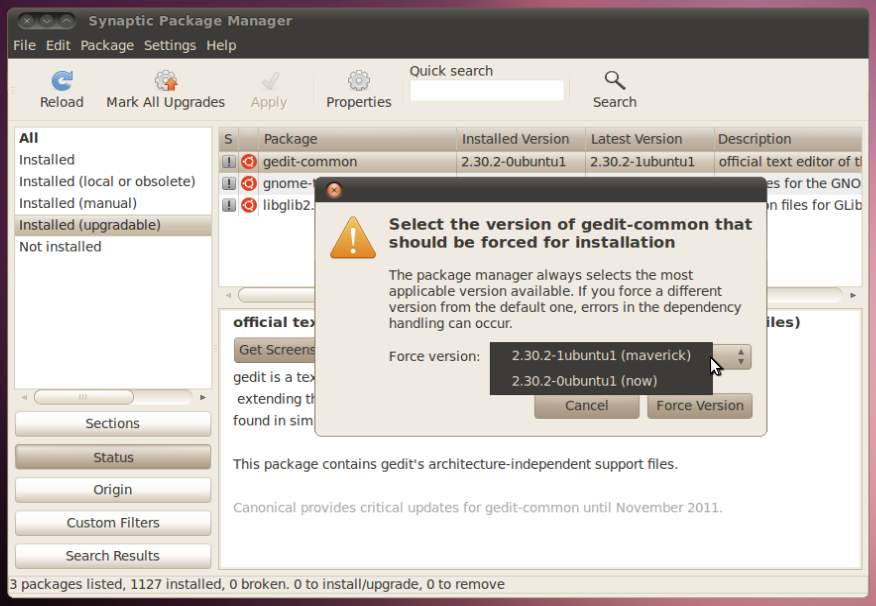
Task: Maximize the Synaptic window
Action: pyautogui.click(x=66, y=21)
